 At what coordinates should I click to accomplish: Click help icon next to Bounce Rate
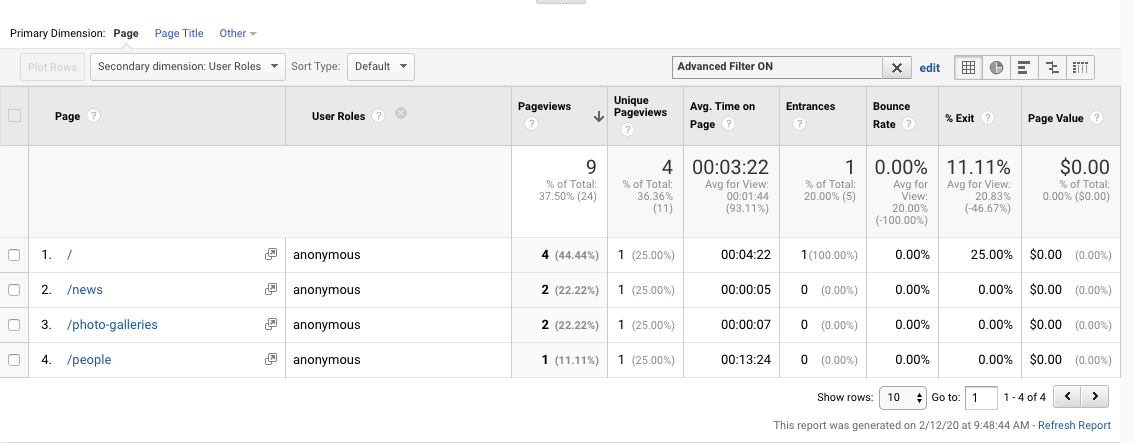click(x=908, y=124)
